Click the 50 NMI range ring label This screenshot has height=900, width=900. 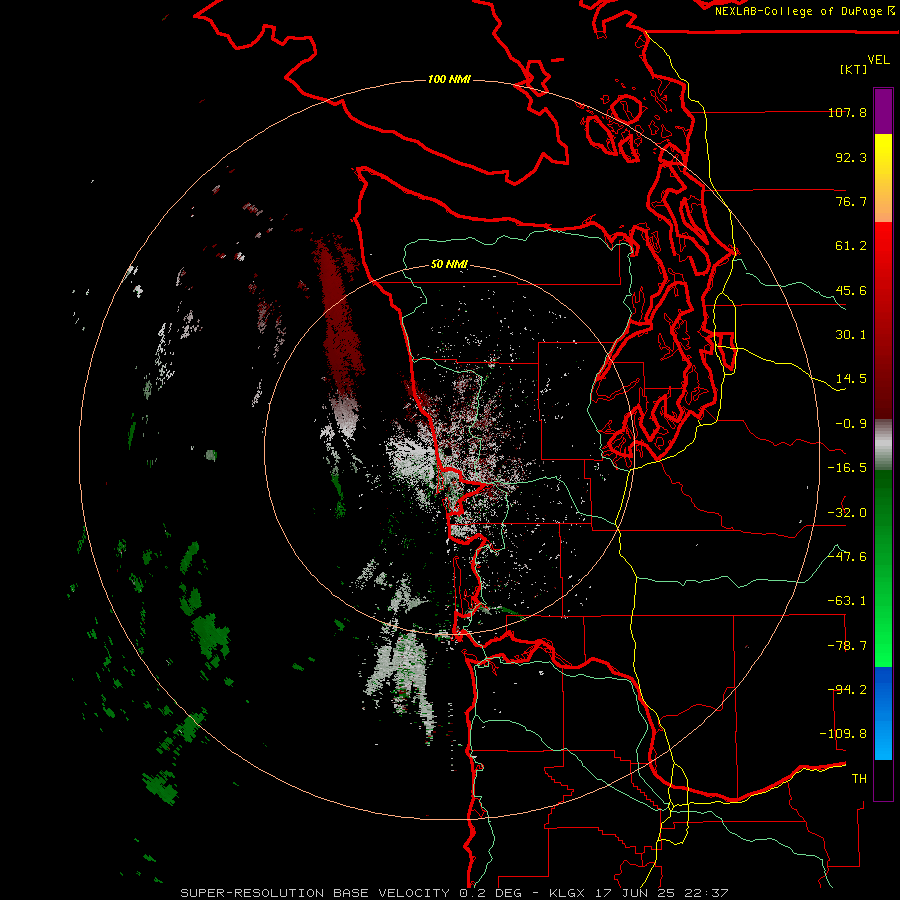(x=449, y=264)
